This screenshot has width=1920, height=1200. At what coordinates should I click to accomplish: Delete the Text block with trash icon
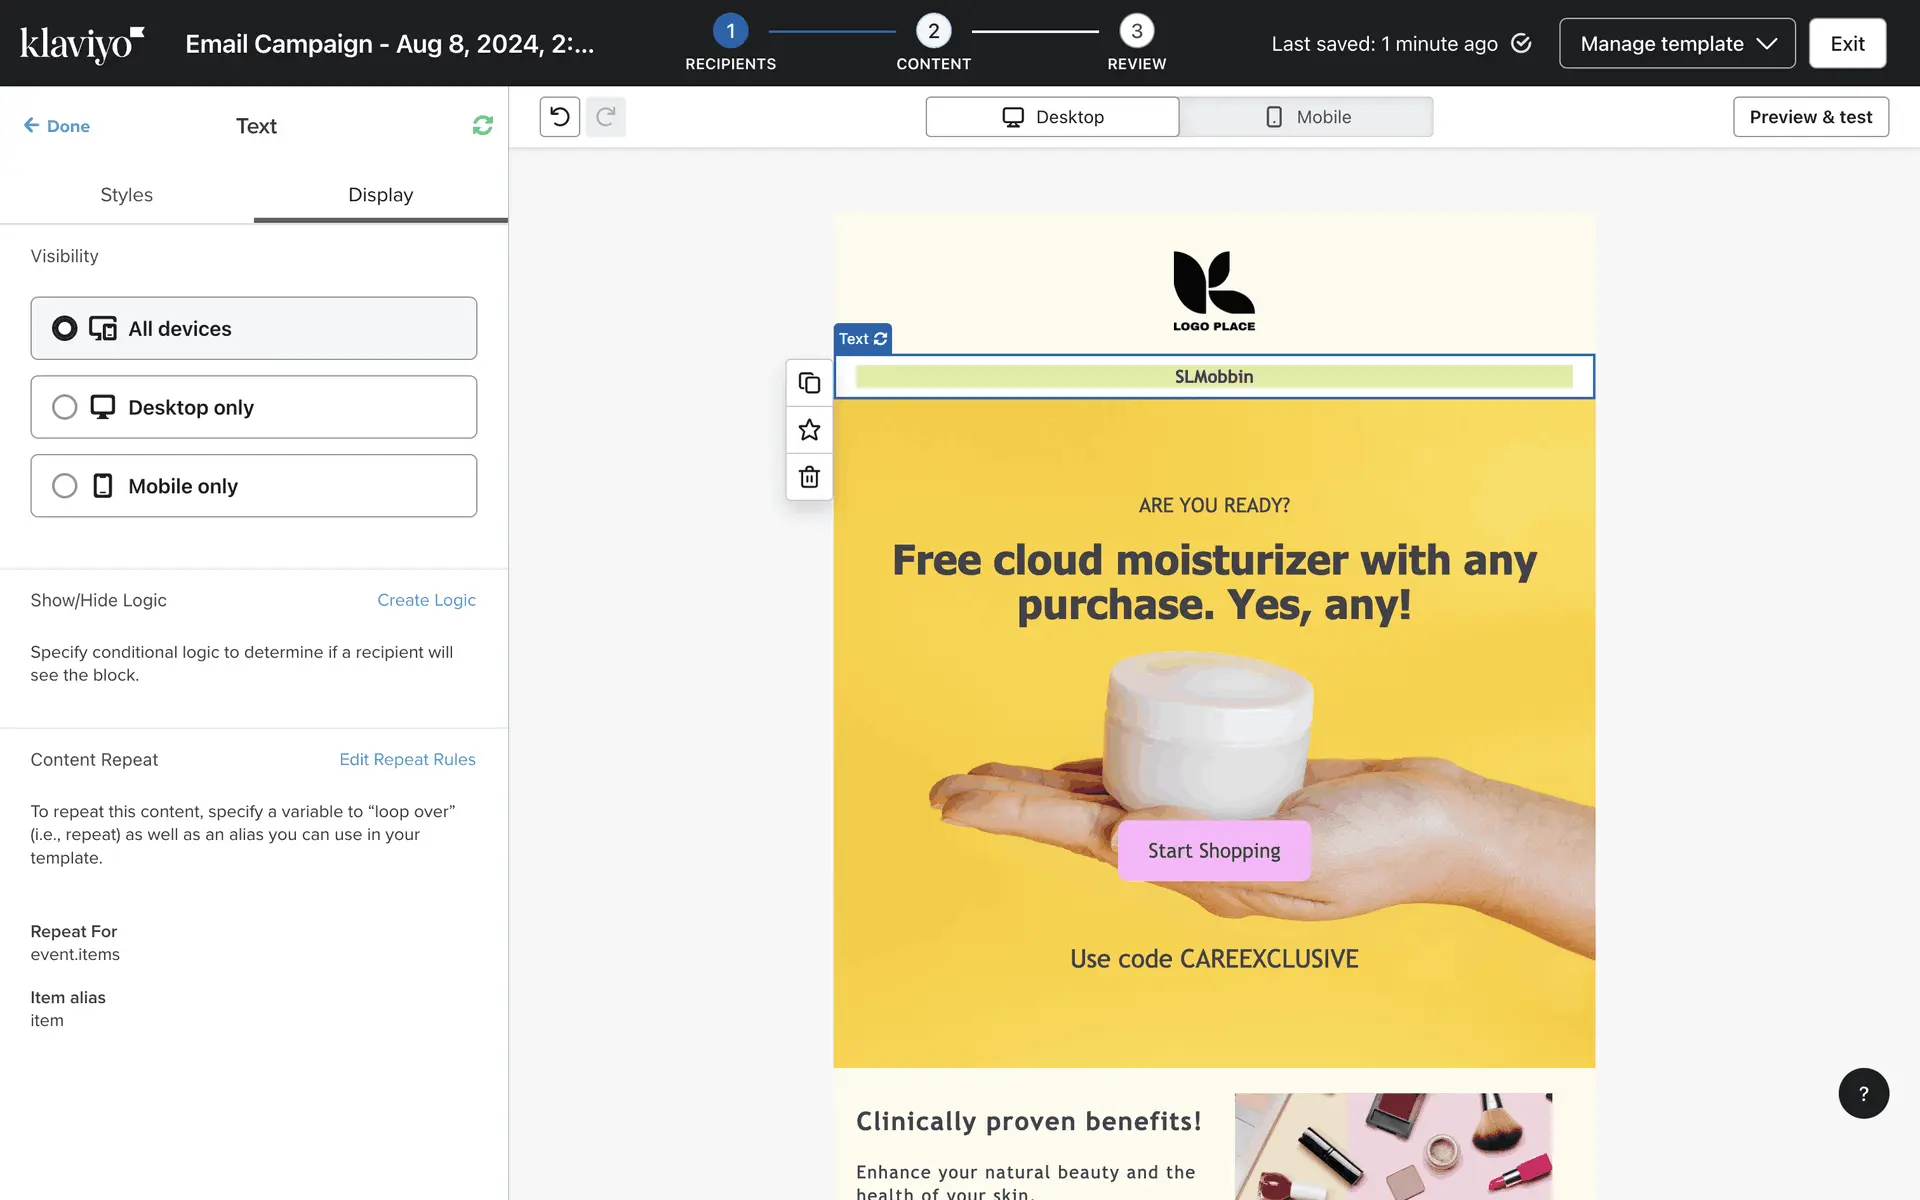tap(809, 477)
